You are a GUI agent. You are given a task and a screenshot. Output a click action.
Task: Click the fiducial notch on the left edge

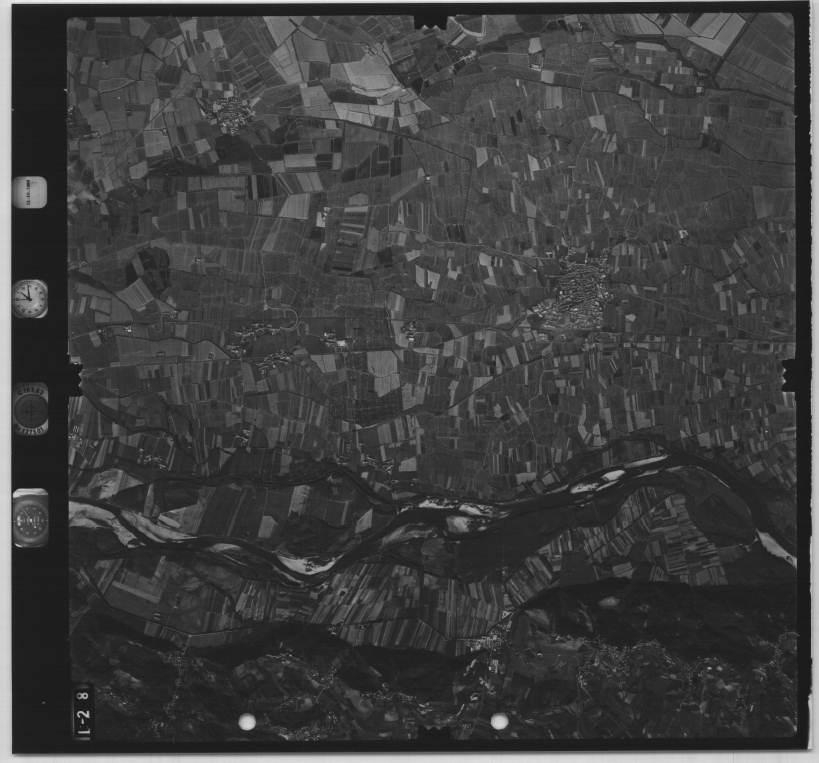click(x=73, y=378)
